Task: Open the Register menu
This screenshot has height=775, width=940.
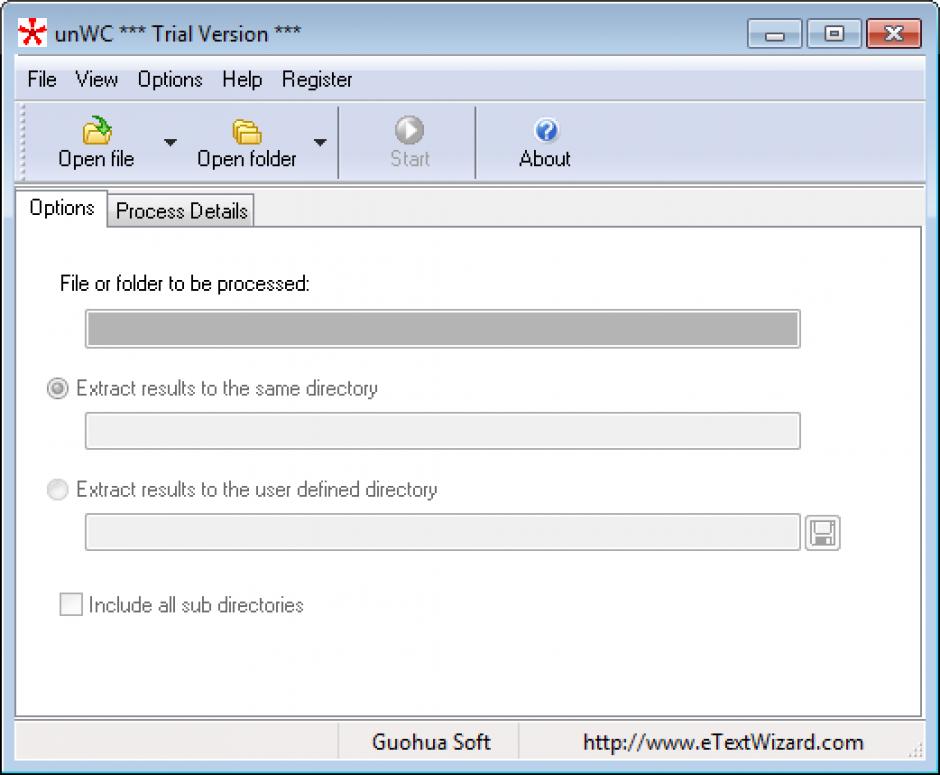Action: [x=317, y=80]
